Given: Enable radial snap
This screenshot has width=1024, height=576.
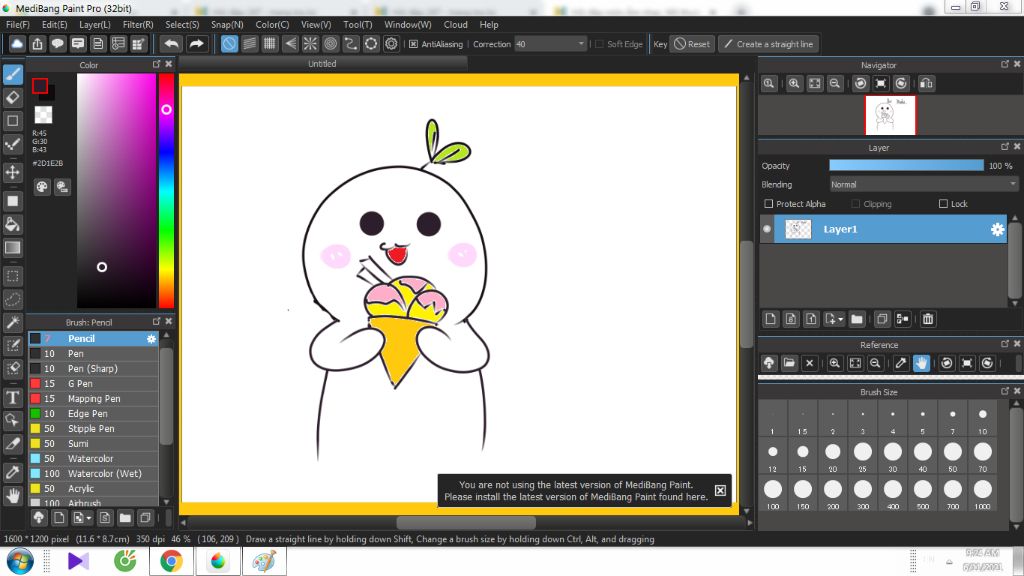Looking at the screenshot, I should pyautogui.click(x=310, y=44).
